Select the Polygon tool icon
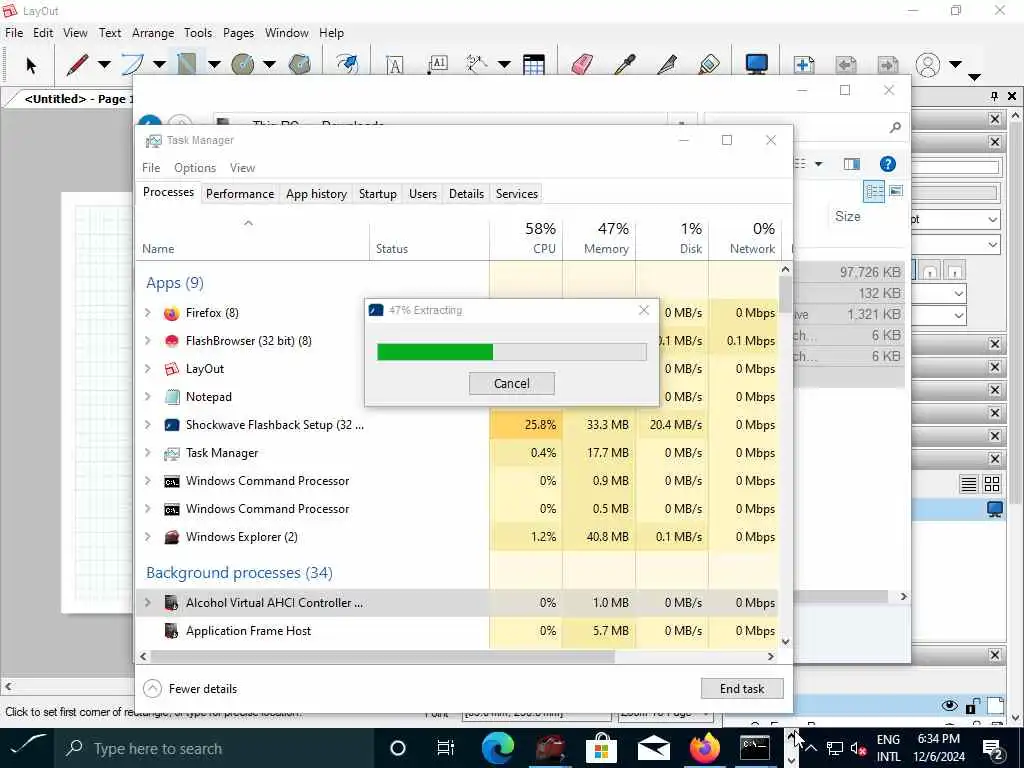Image resolution: width=1024 pixels, height=768 pixels. 299,64
